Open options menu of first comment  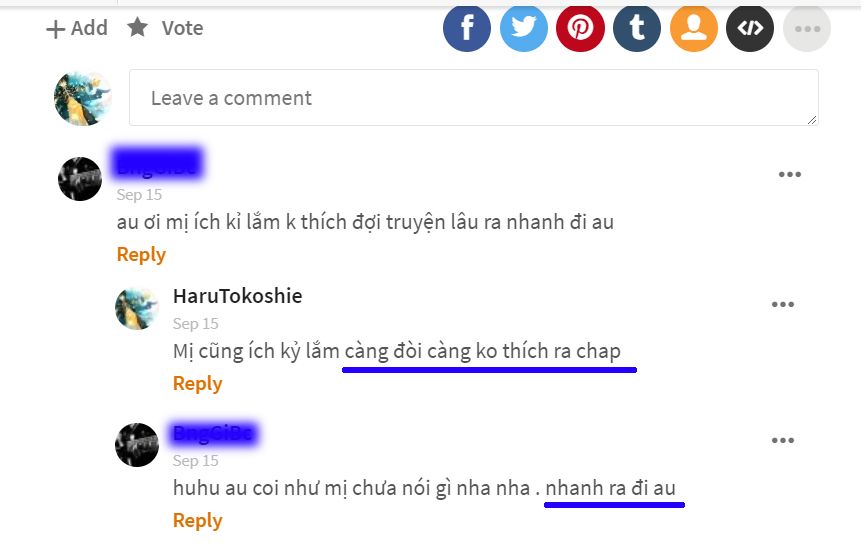(x=790, y=175)
